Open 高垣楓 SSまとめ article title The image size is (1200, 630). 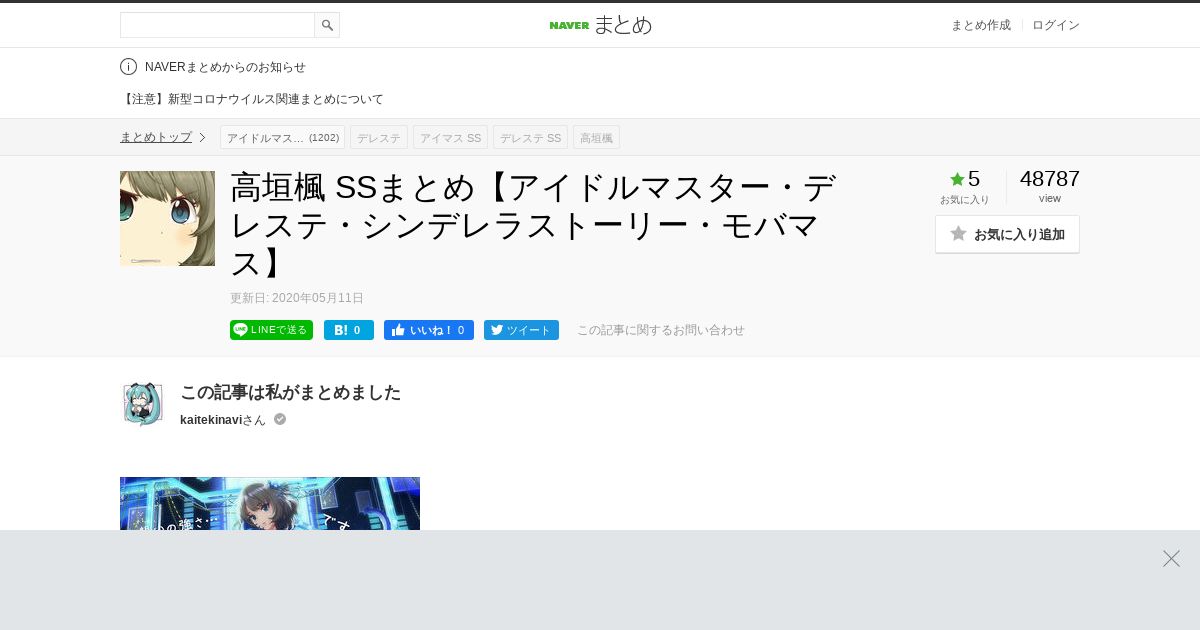click(x=533, y=224)
